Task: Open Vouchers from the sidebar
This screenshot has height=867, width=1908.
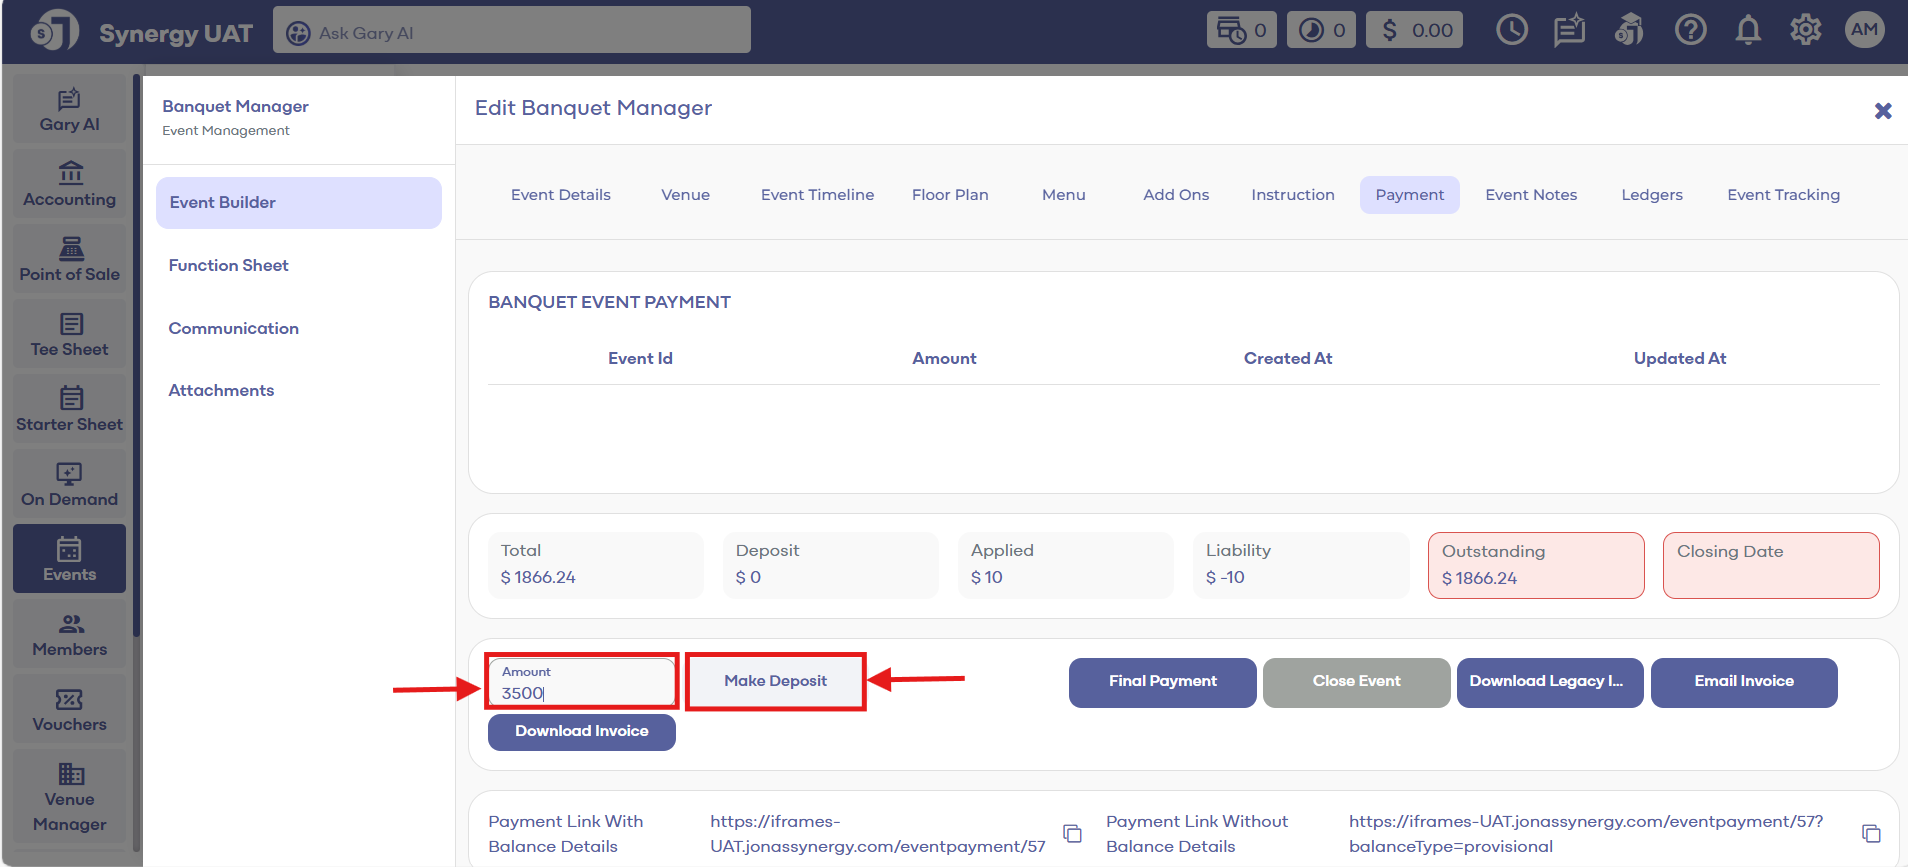Action: coord(69,710)
